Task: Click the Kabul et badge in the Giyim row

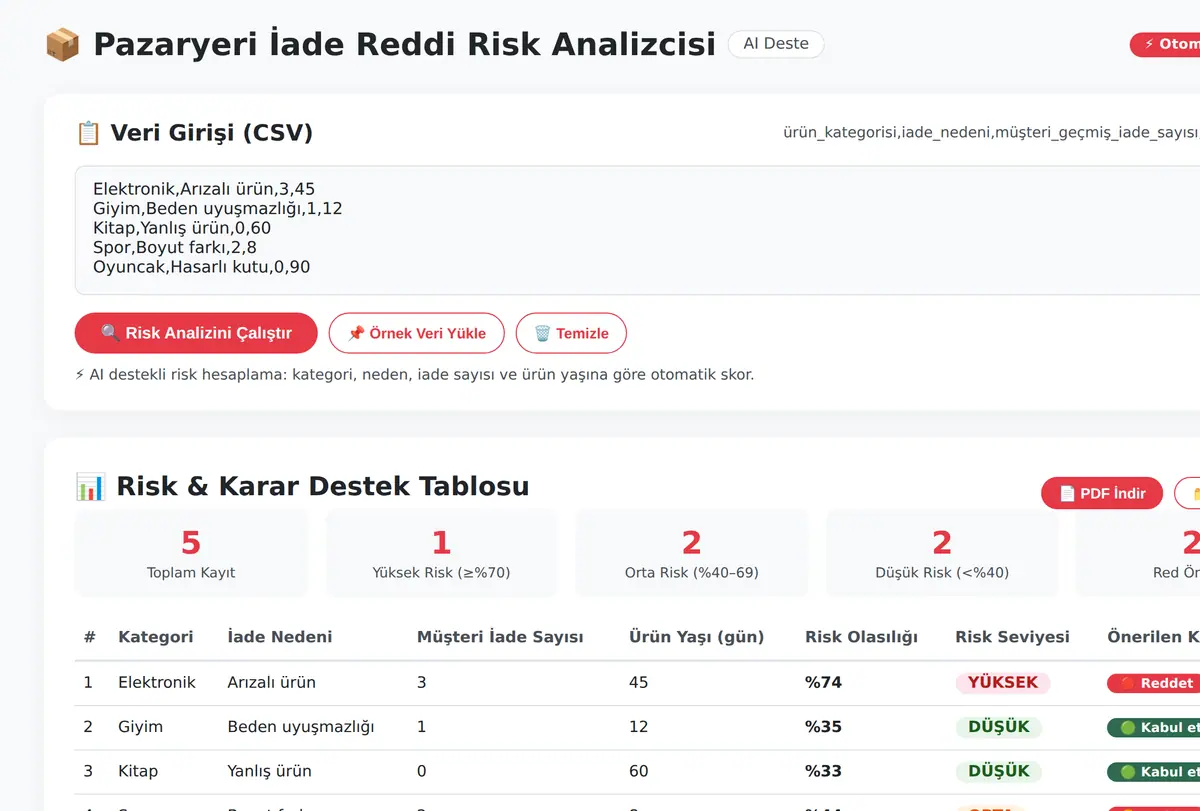Action: pyautogui.click(x=1153, y=728)
